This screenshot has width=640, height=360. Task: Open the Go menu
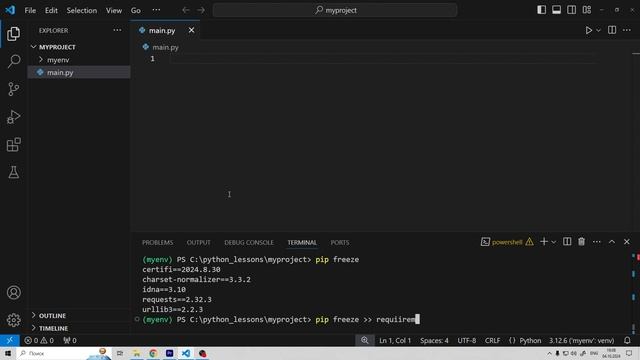(136, 11)
